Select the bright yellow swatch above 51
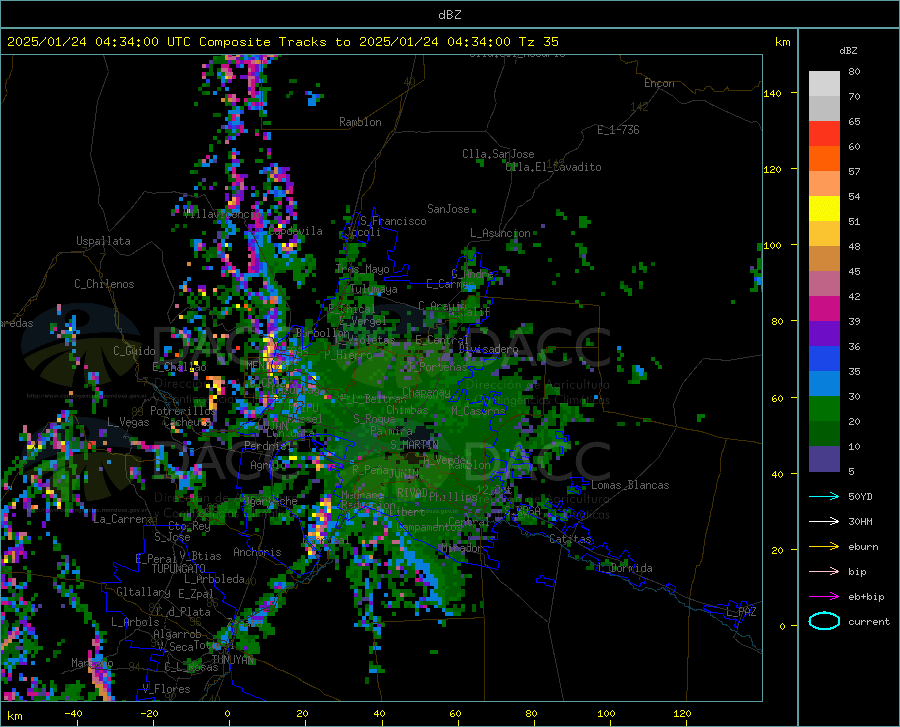The height and width of the screenshot is (727, 900). [824, 209]
